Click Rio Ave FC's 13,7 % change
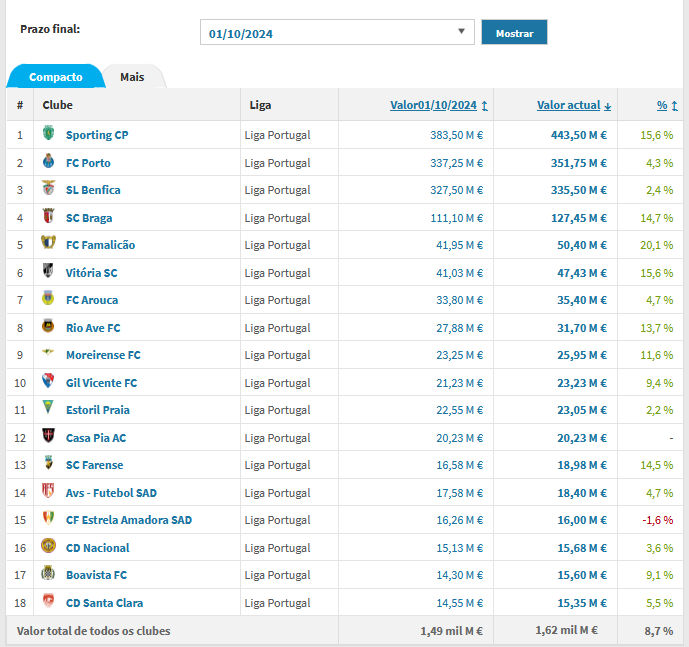The height and width of the screenshot is (647, 689). (x=656, y=328)
